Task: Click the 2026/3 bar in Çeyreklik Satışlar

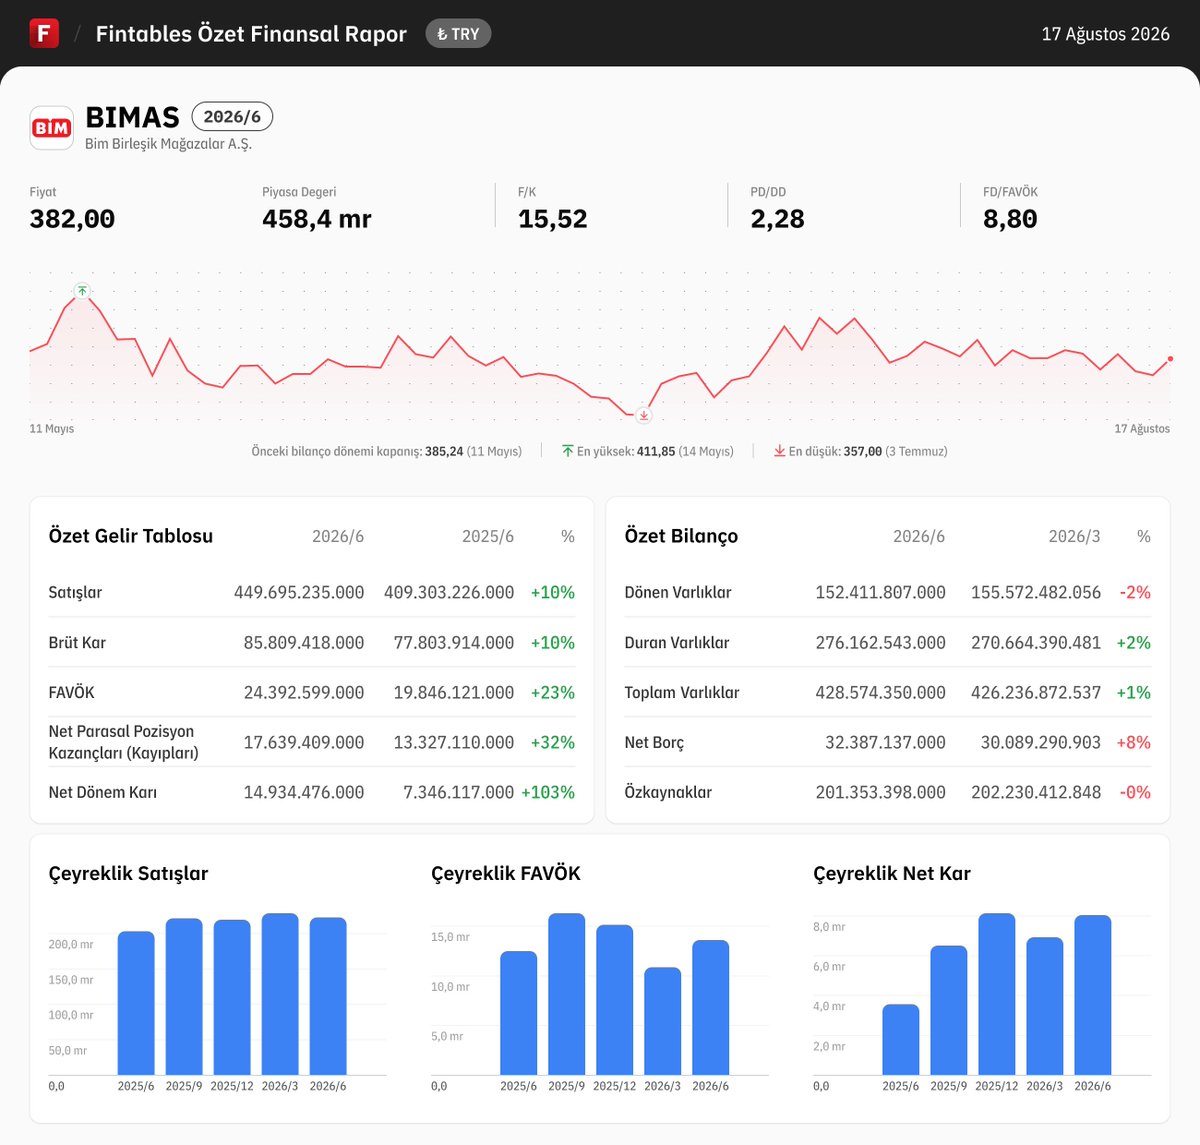Action: [280, 994]
